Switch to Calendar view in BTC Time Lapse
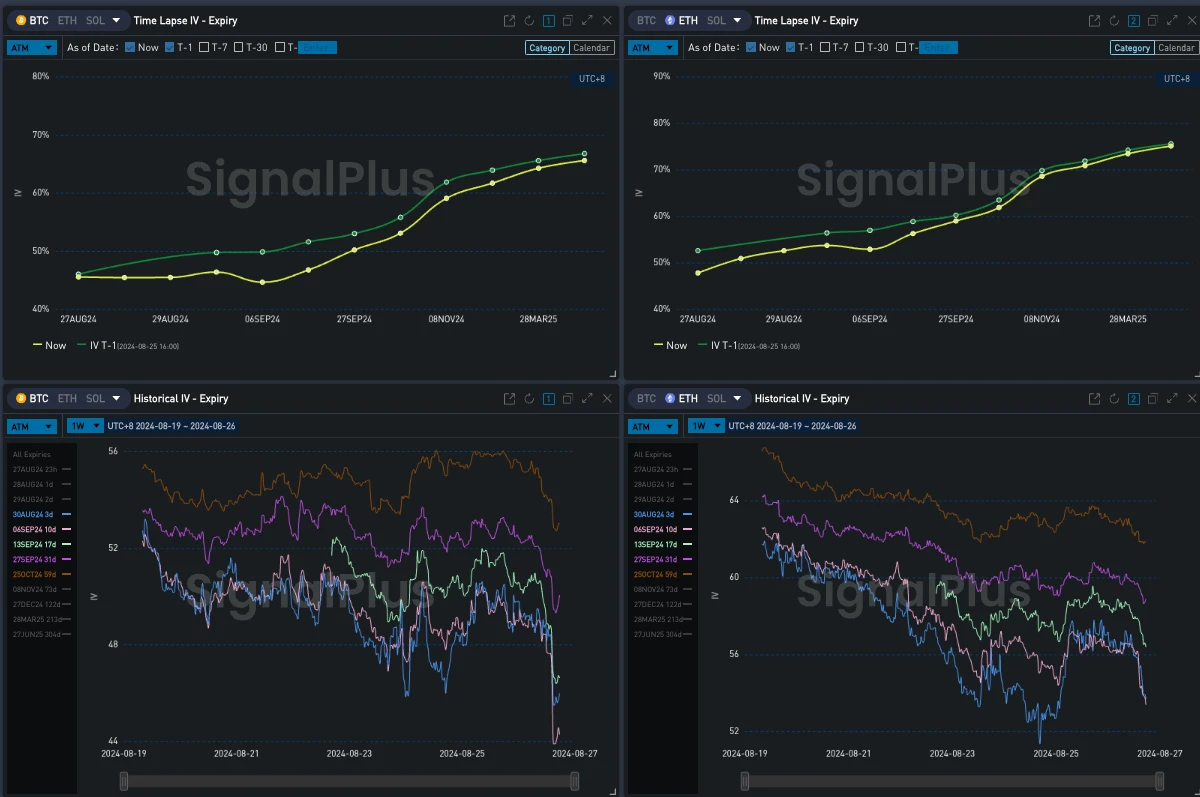 pyautogui.click(x=591, y=48)
